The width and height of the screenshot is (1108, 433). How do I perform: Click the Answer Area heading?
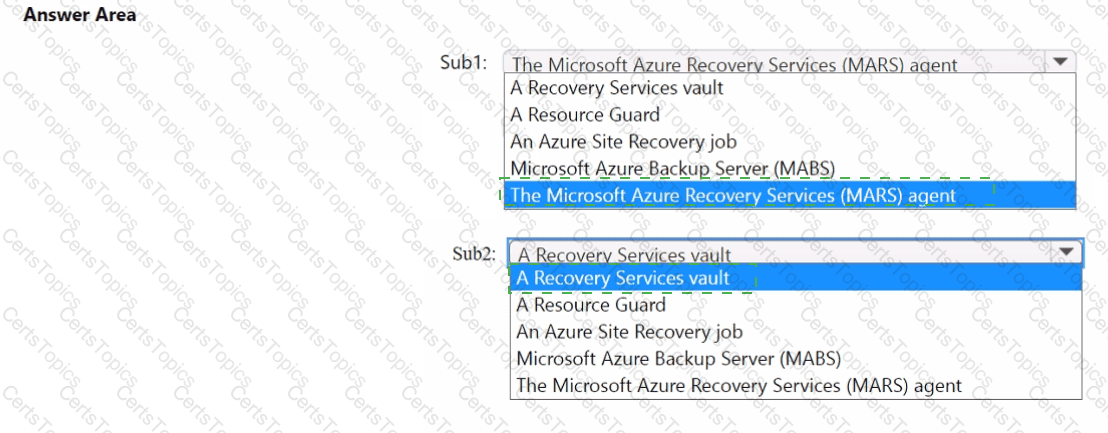pos(79,16)
